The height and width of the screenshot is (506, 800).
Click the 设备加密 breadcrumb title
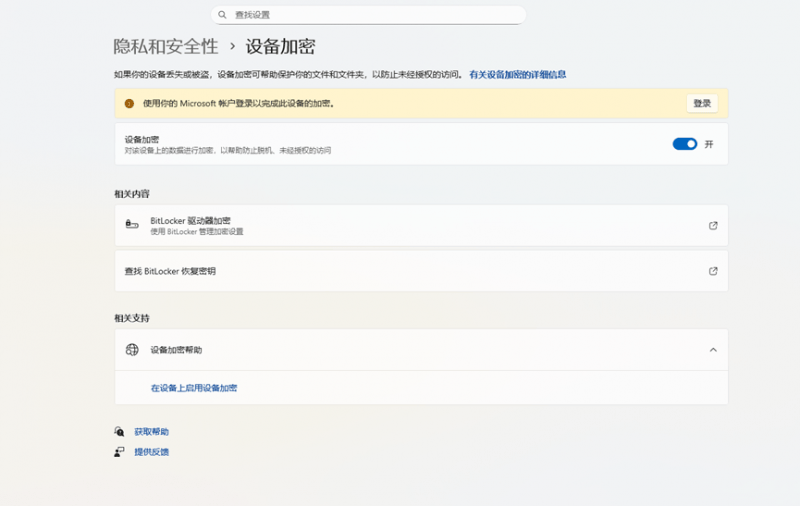pyautogui.click(x=281, y=46)
